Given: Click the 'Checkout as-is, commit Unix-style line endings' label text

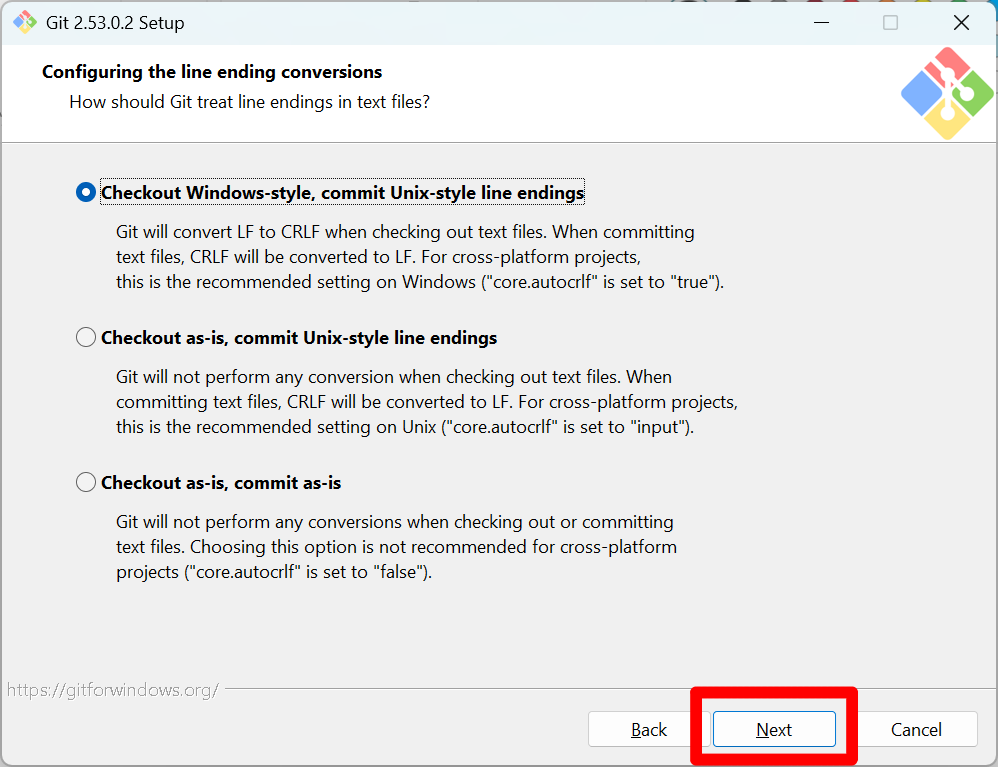Looking at the screenshot, I should coord(299,338).
